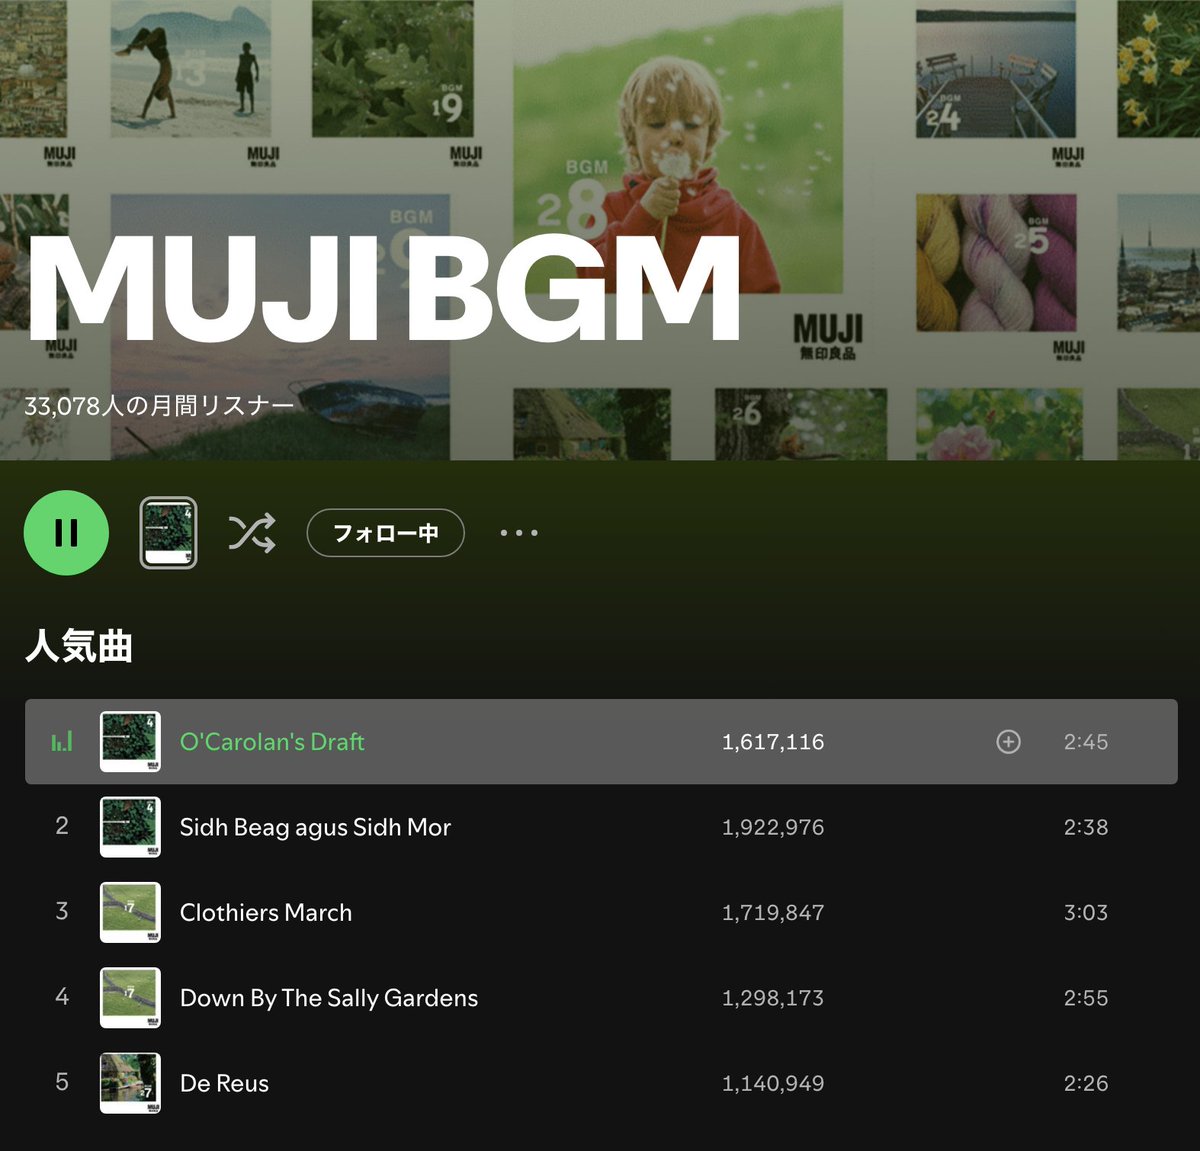Open album art for Down By The Sally Gardens

(130, 998)
